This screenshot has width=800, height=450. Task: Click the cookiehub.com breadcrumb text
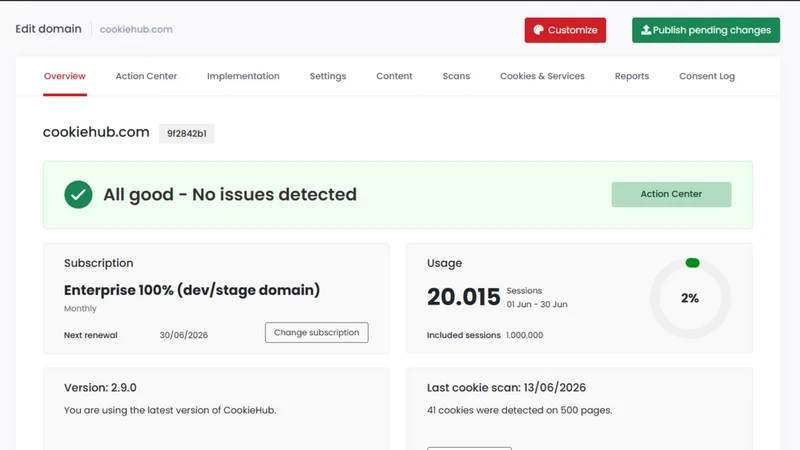point(136,30)
